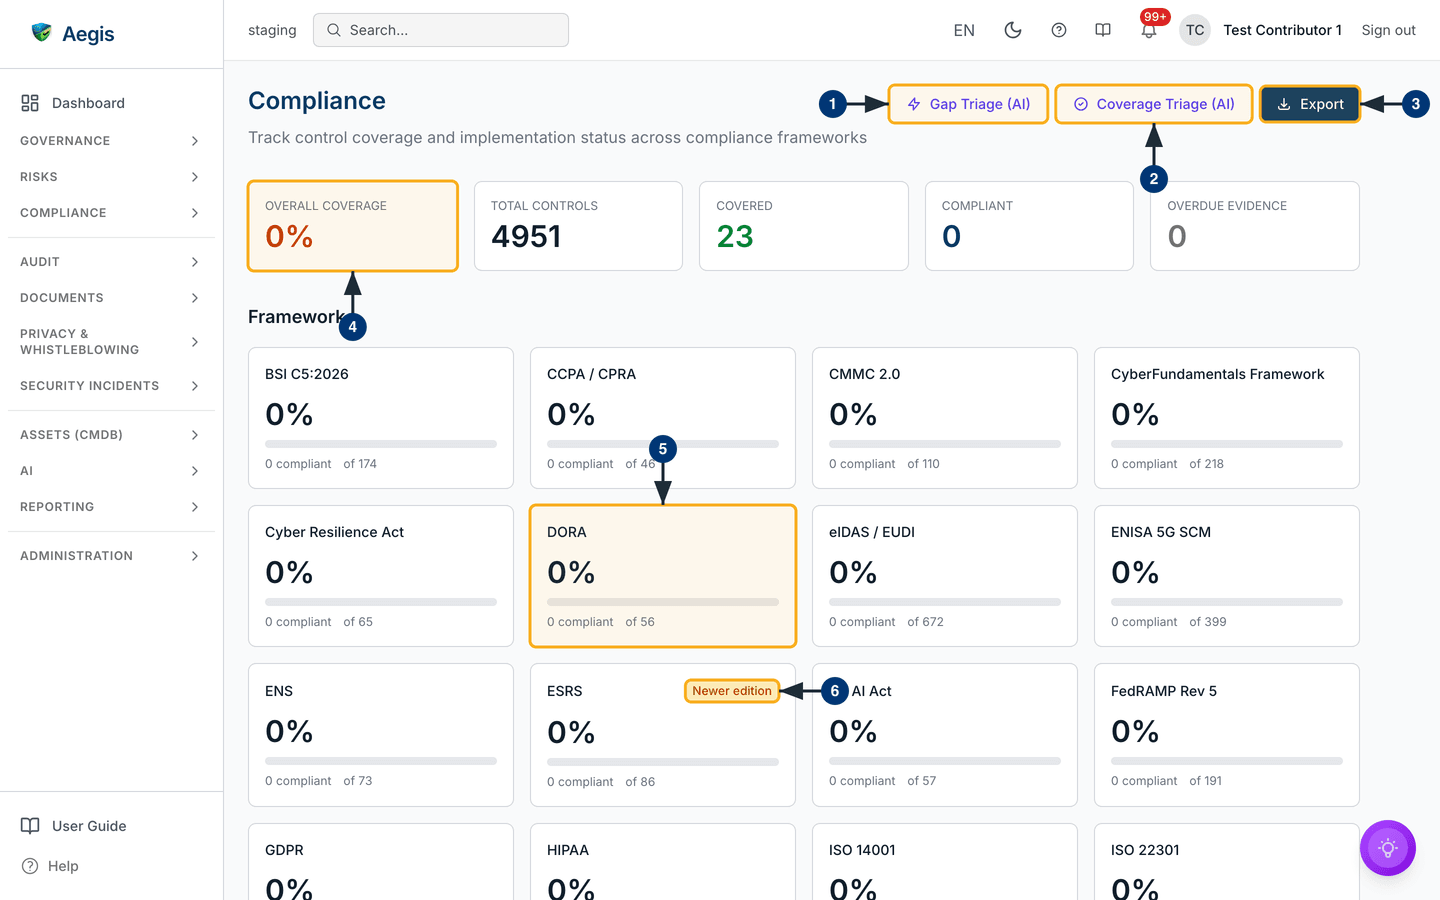Viewport: 1440px width, 900px height.
Task: Open the purple lightbulb assistant button
Action: [1388, 848]
